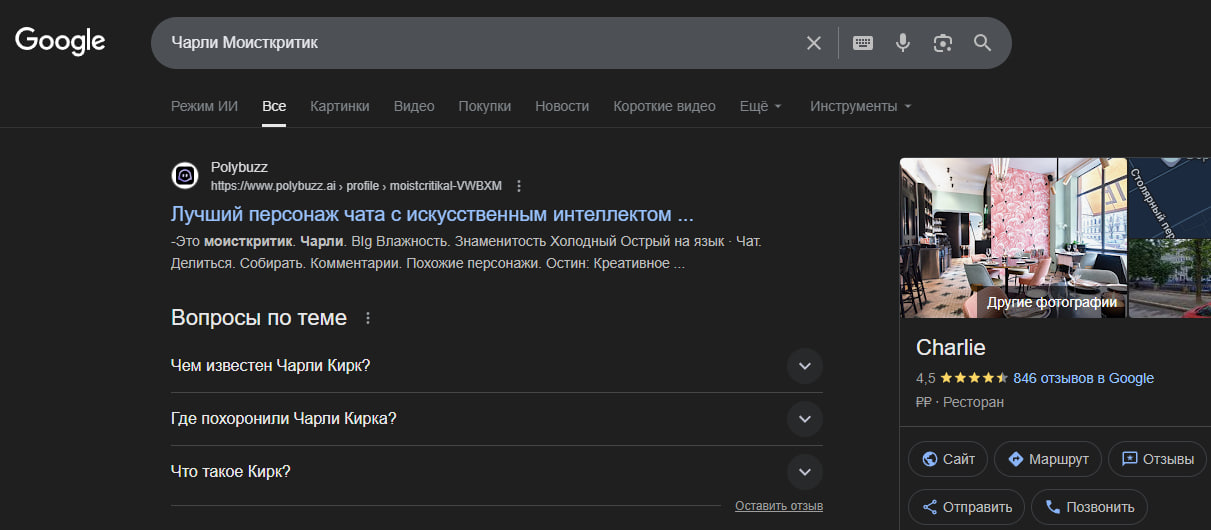Image resolution: width=1211 pixels, height=530 pixels.
Task: Switch to the Режим ИИ tab
Action: coord(204,106)
